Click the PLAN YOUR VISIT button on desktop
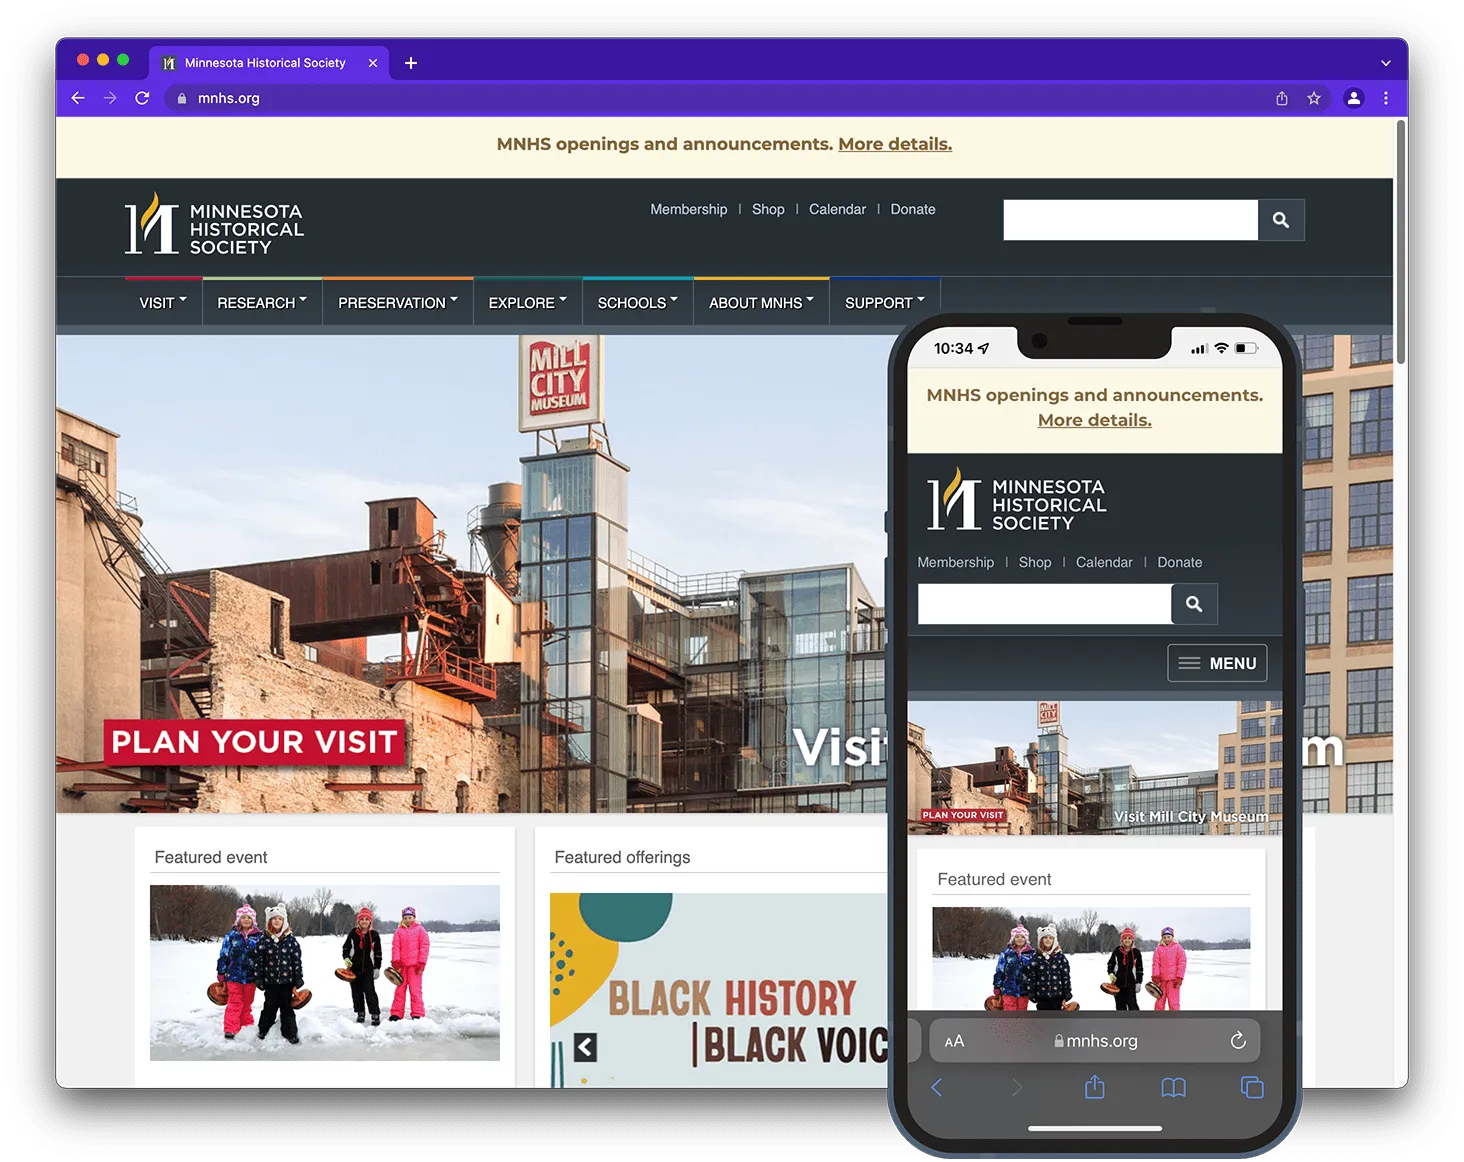Screen dimensions: 1464x1162 254,742
